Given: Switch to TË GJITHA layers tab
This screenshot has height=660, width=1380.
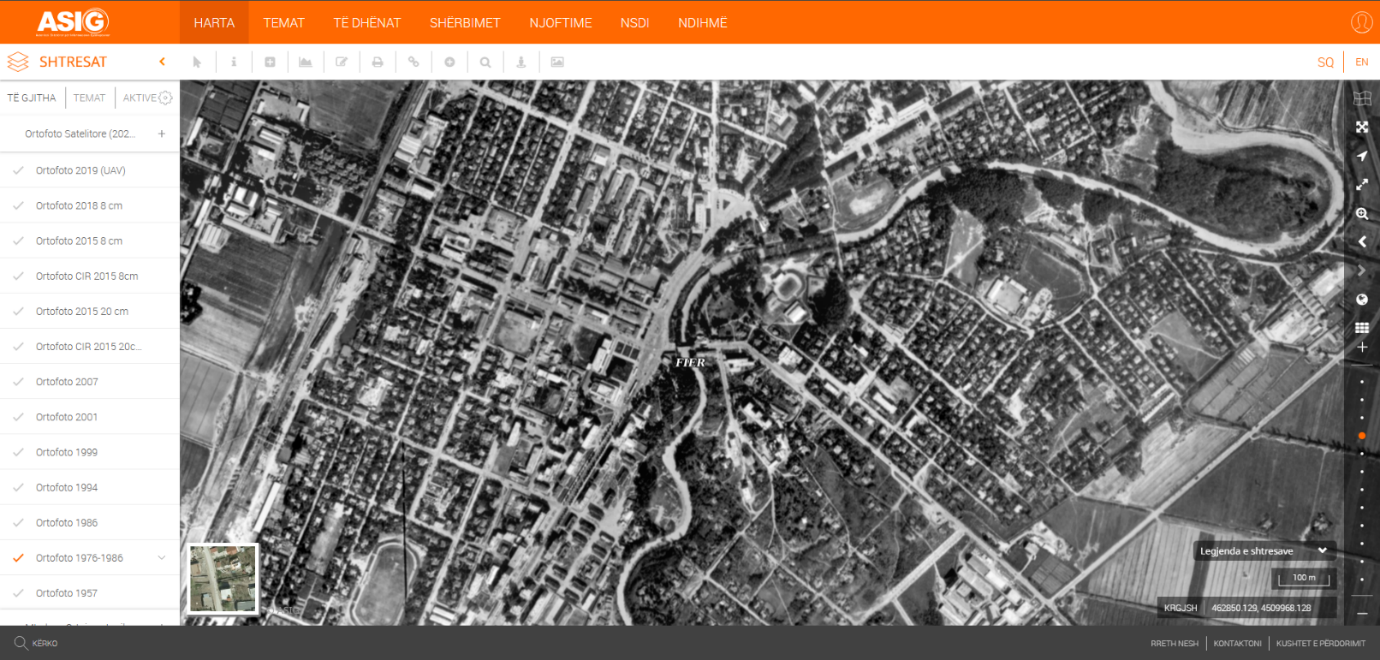Looking at the screenshot, I should pyautogui.click(x=32, y=98).
